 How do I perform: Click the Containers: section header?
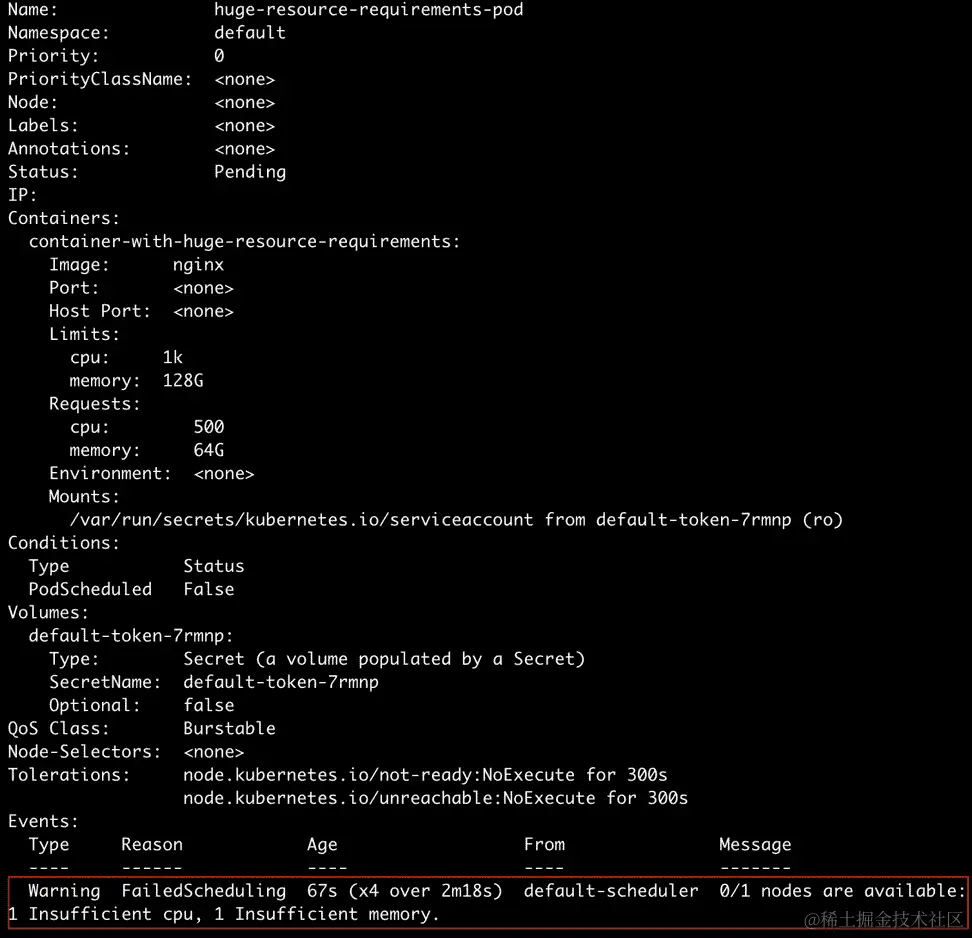tap(63, 218)
